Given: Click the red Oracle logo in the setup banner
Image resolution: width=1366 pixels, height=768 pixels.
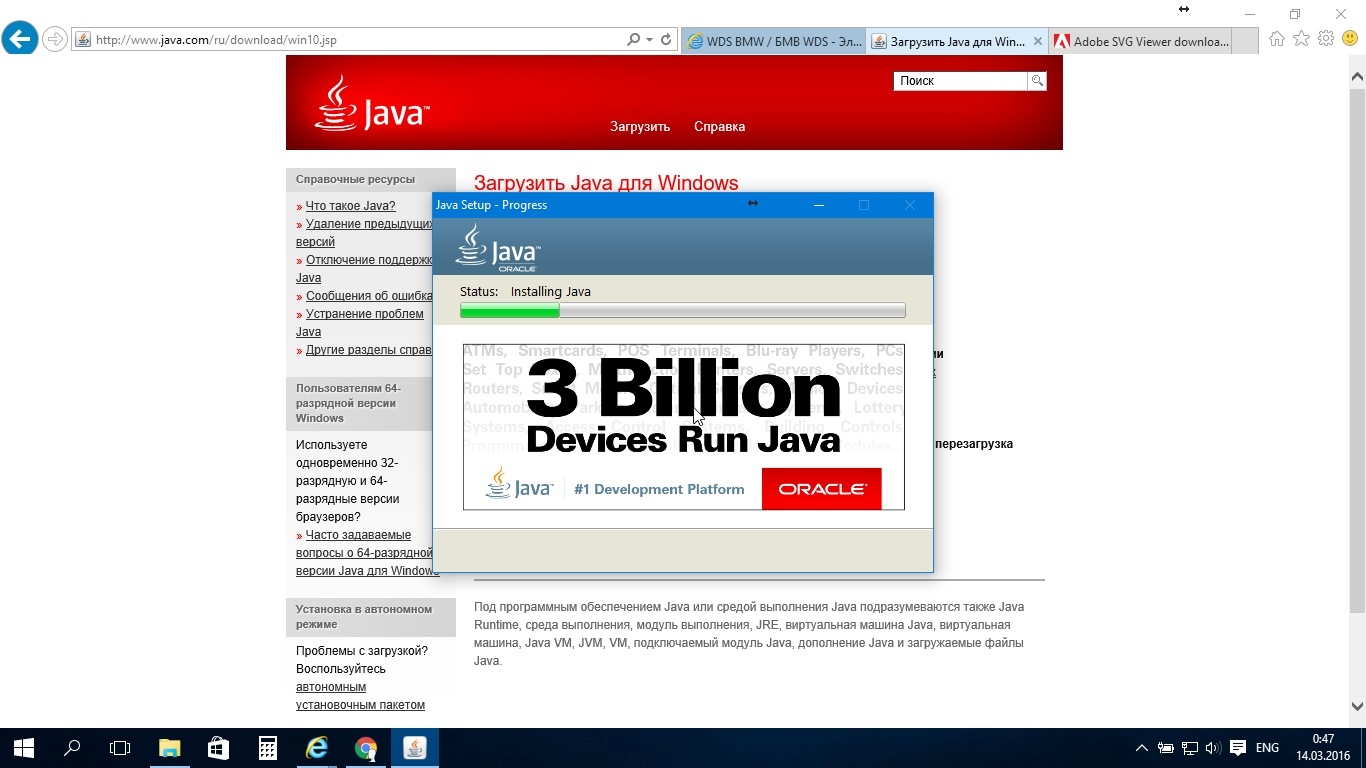Looking at the screenshot, I should tap(822, 489).
